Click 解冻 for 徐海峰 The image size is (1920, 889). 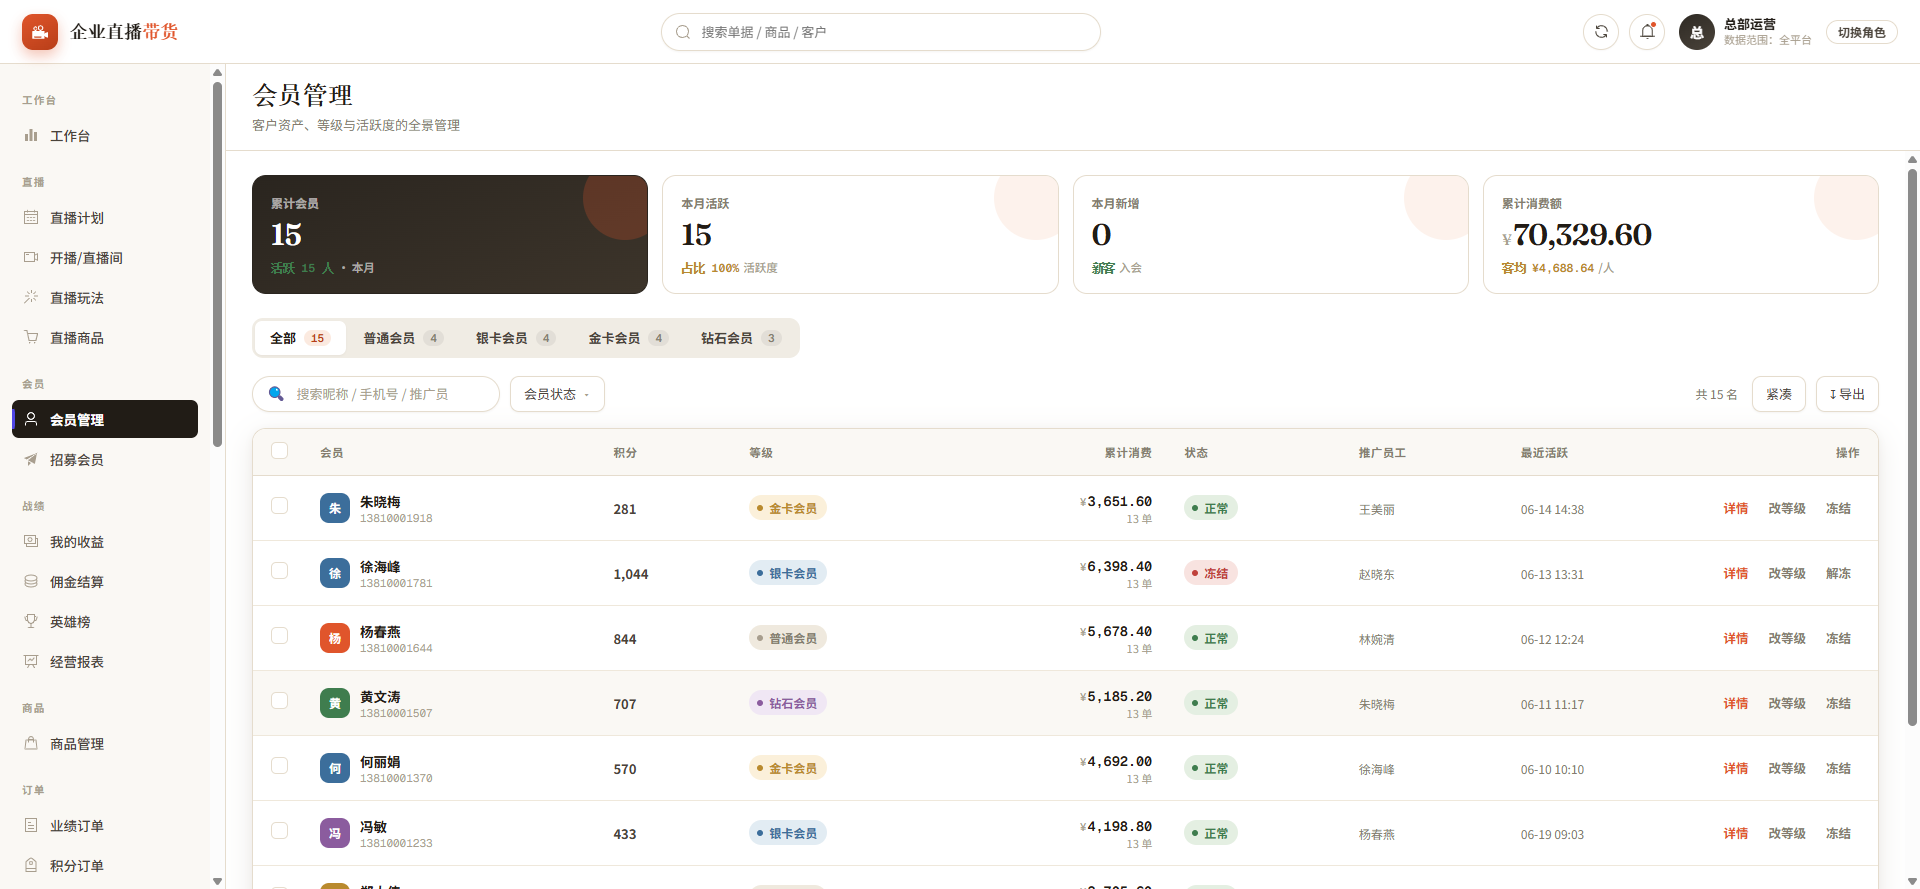[x=1838, y=573]
